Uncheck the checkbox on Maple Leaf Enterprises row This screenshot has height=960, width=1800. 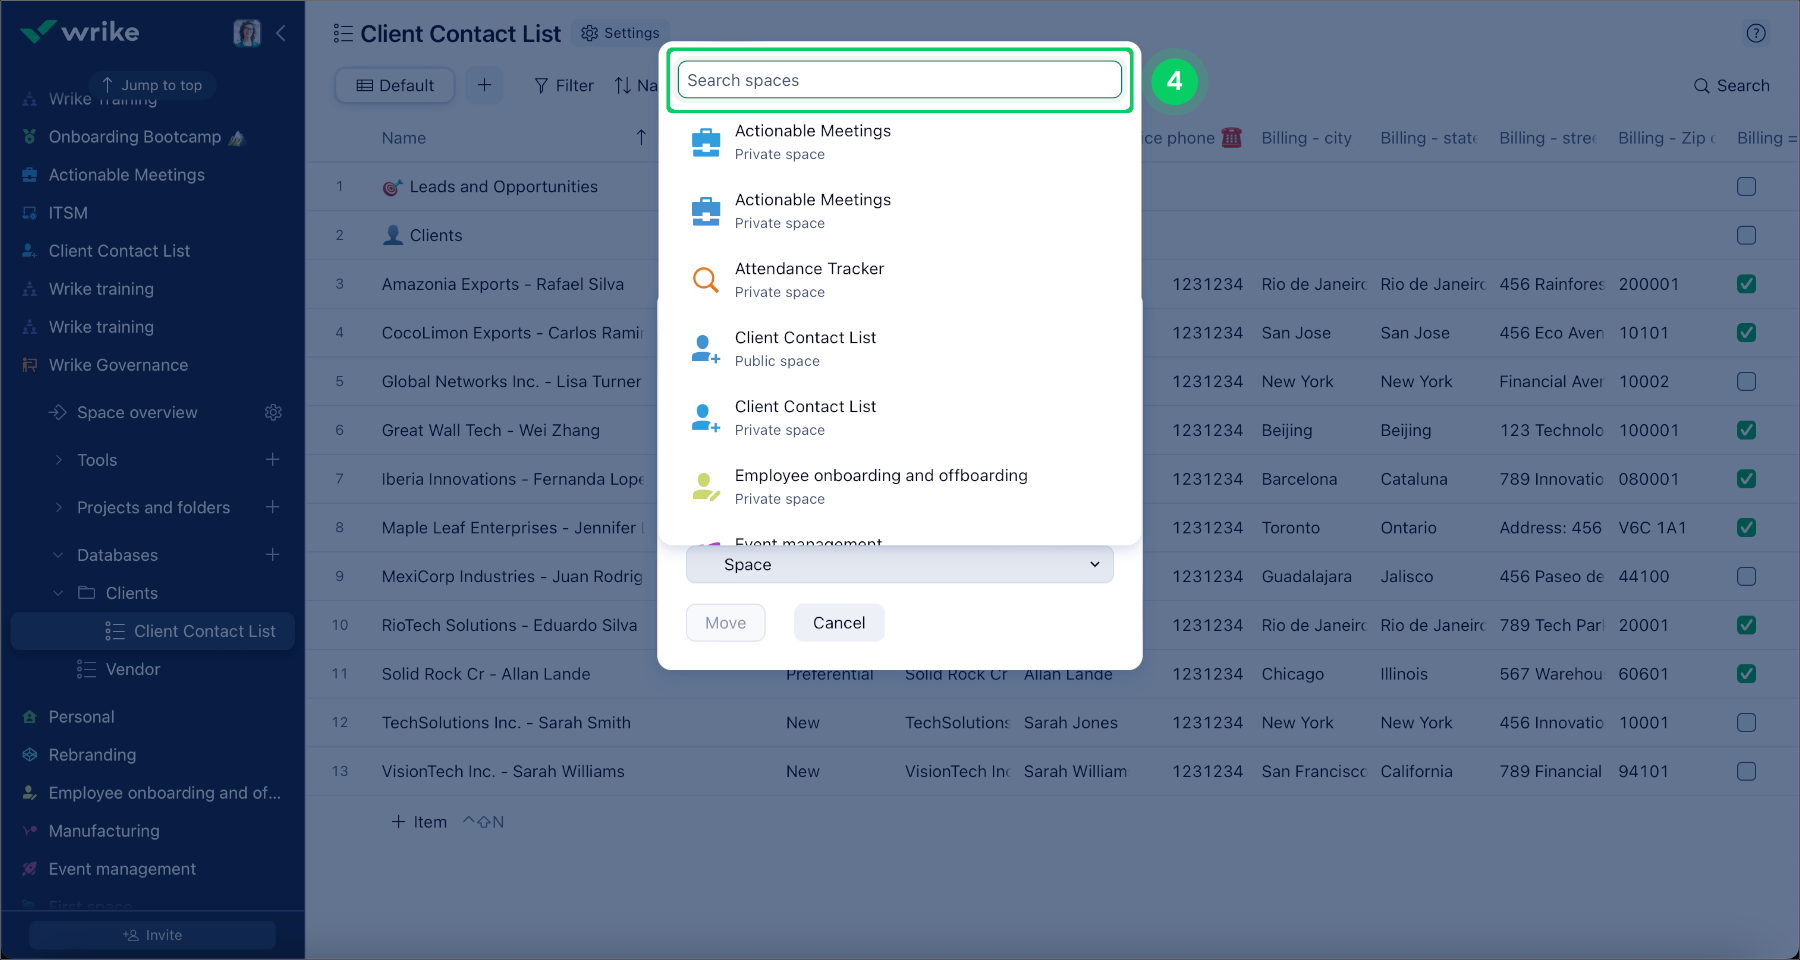pyautogui.click(x=1747, y=527)
